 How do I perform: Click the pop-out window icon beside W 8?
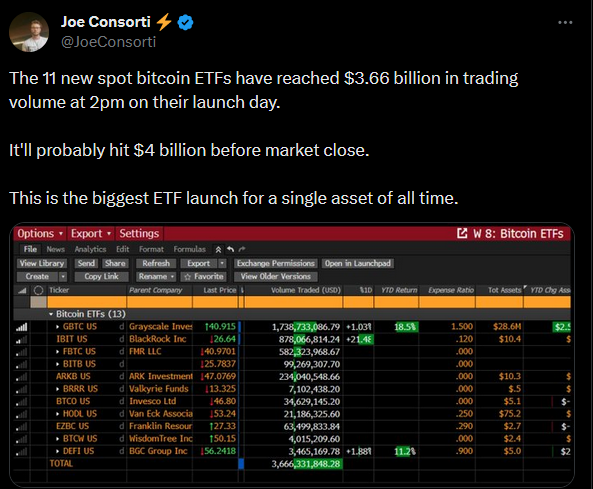pyautogui.click(x=462, y=233)
